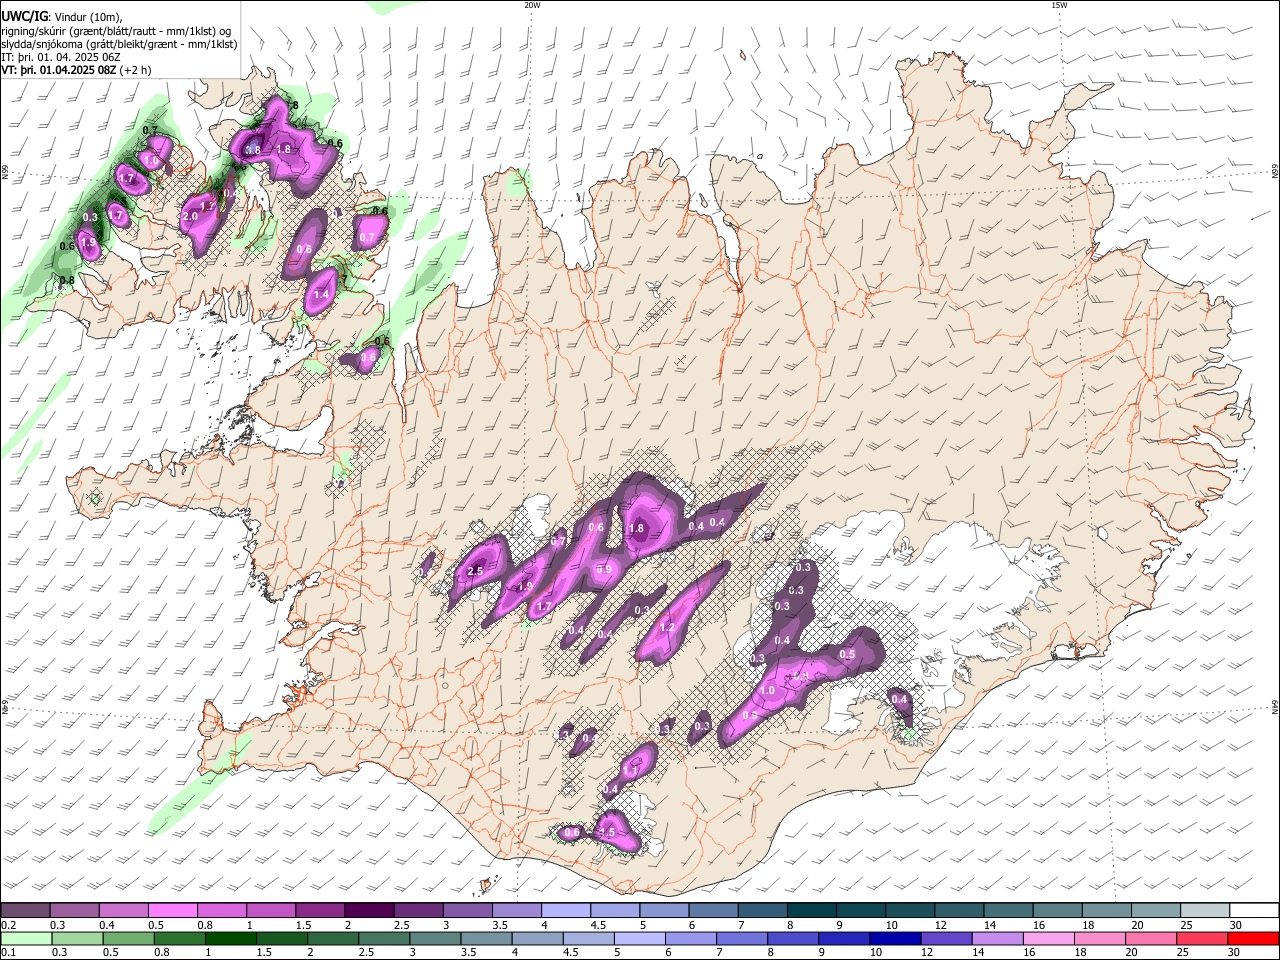The width and height of the screenshot is (1280, 960).
Task: Click the "UWC/IG: Vindur (10m)" title line
Action: (x=61, y=17)
